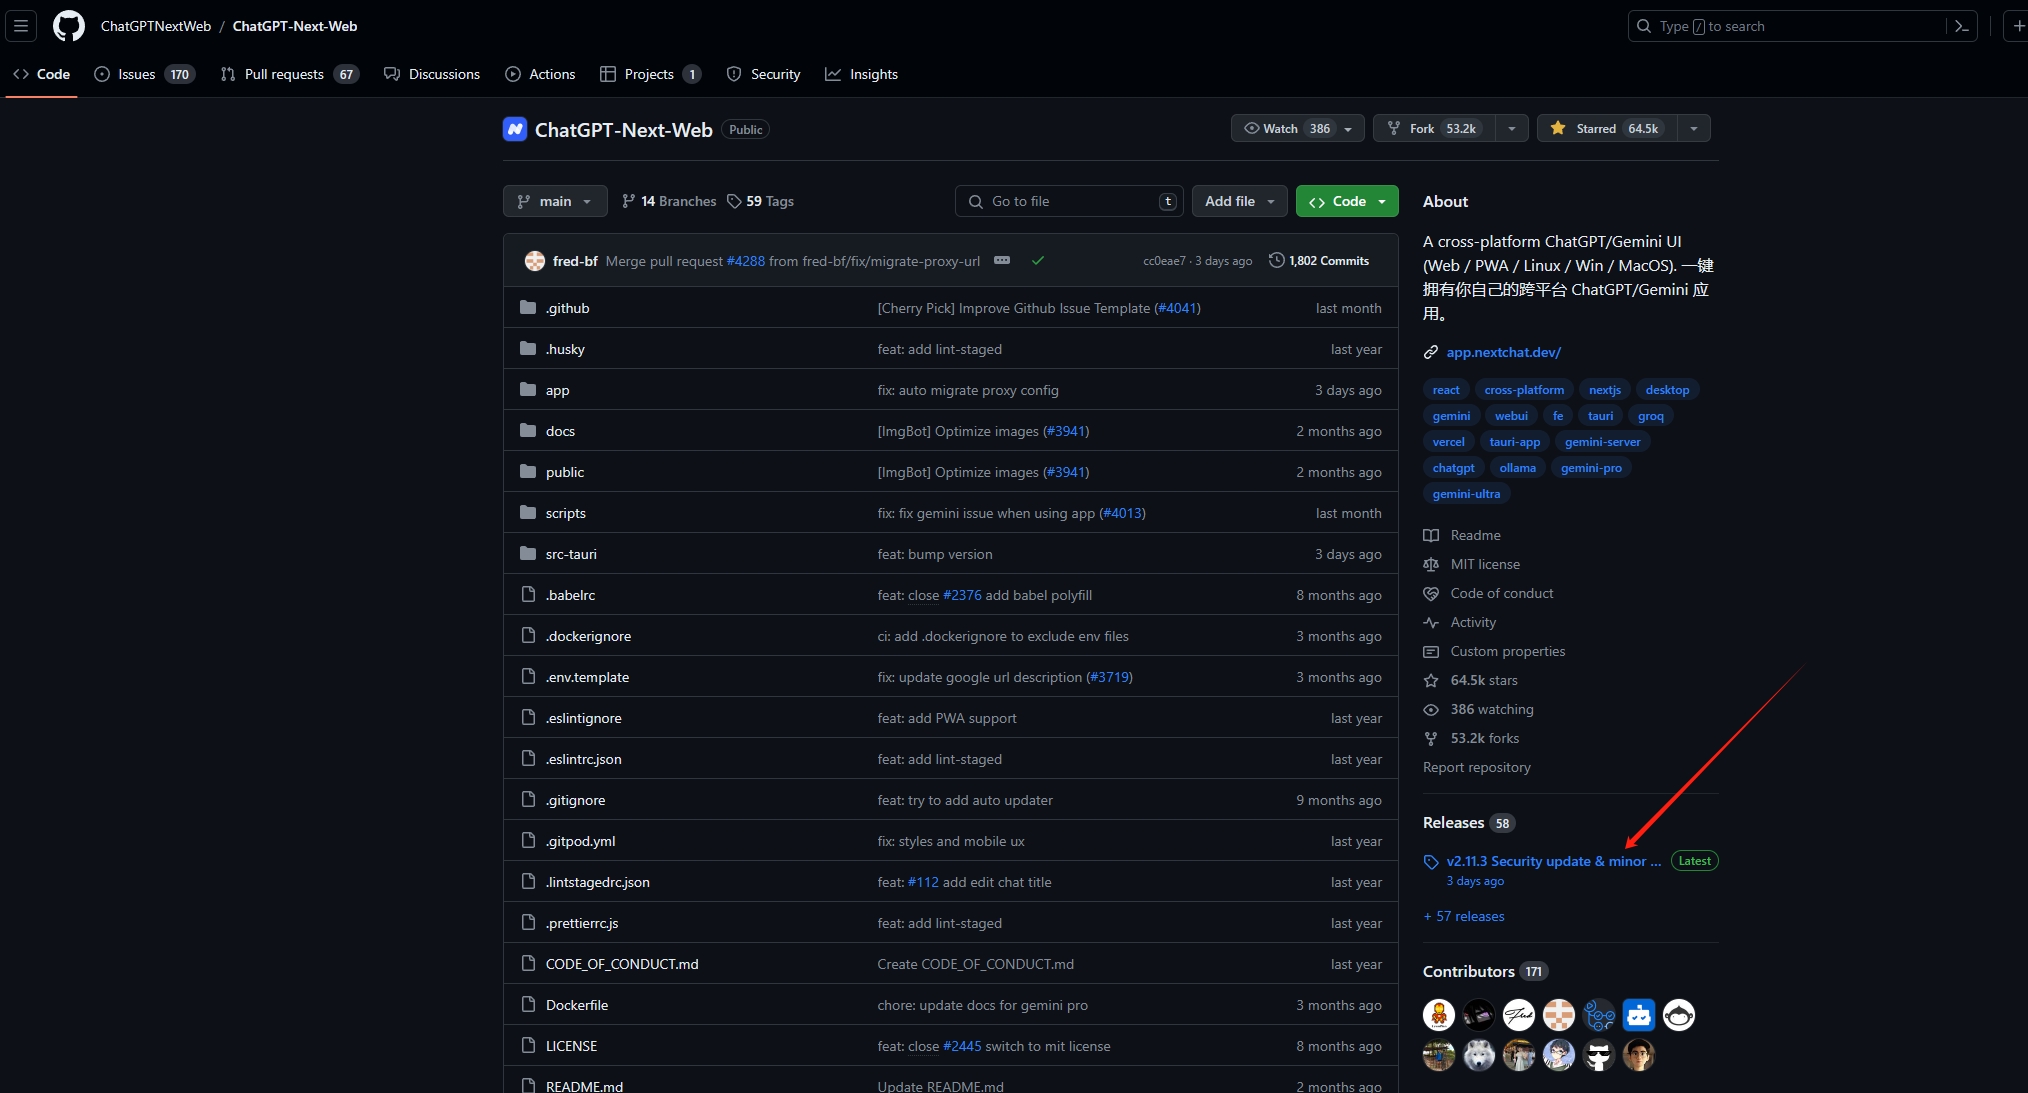Click the first contributor avatar
This screenshot has width=2028, height=1093.
coord(1438,1015)
